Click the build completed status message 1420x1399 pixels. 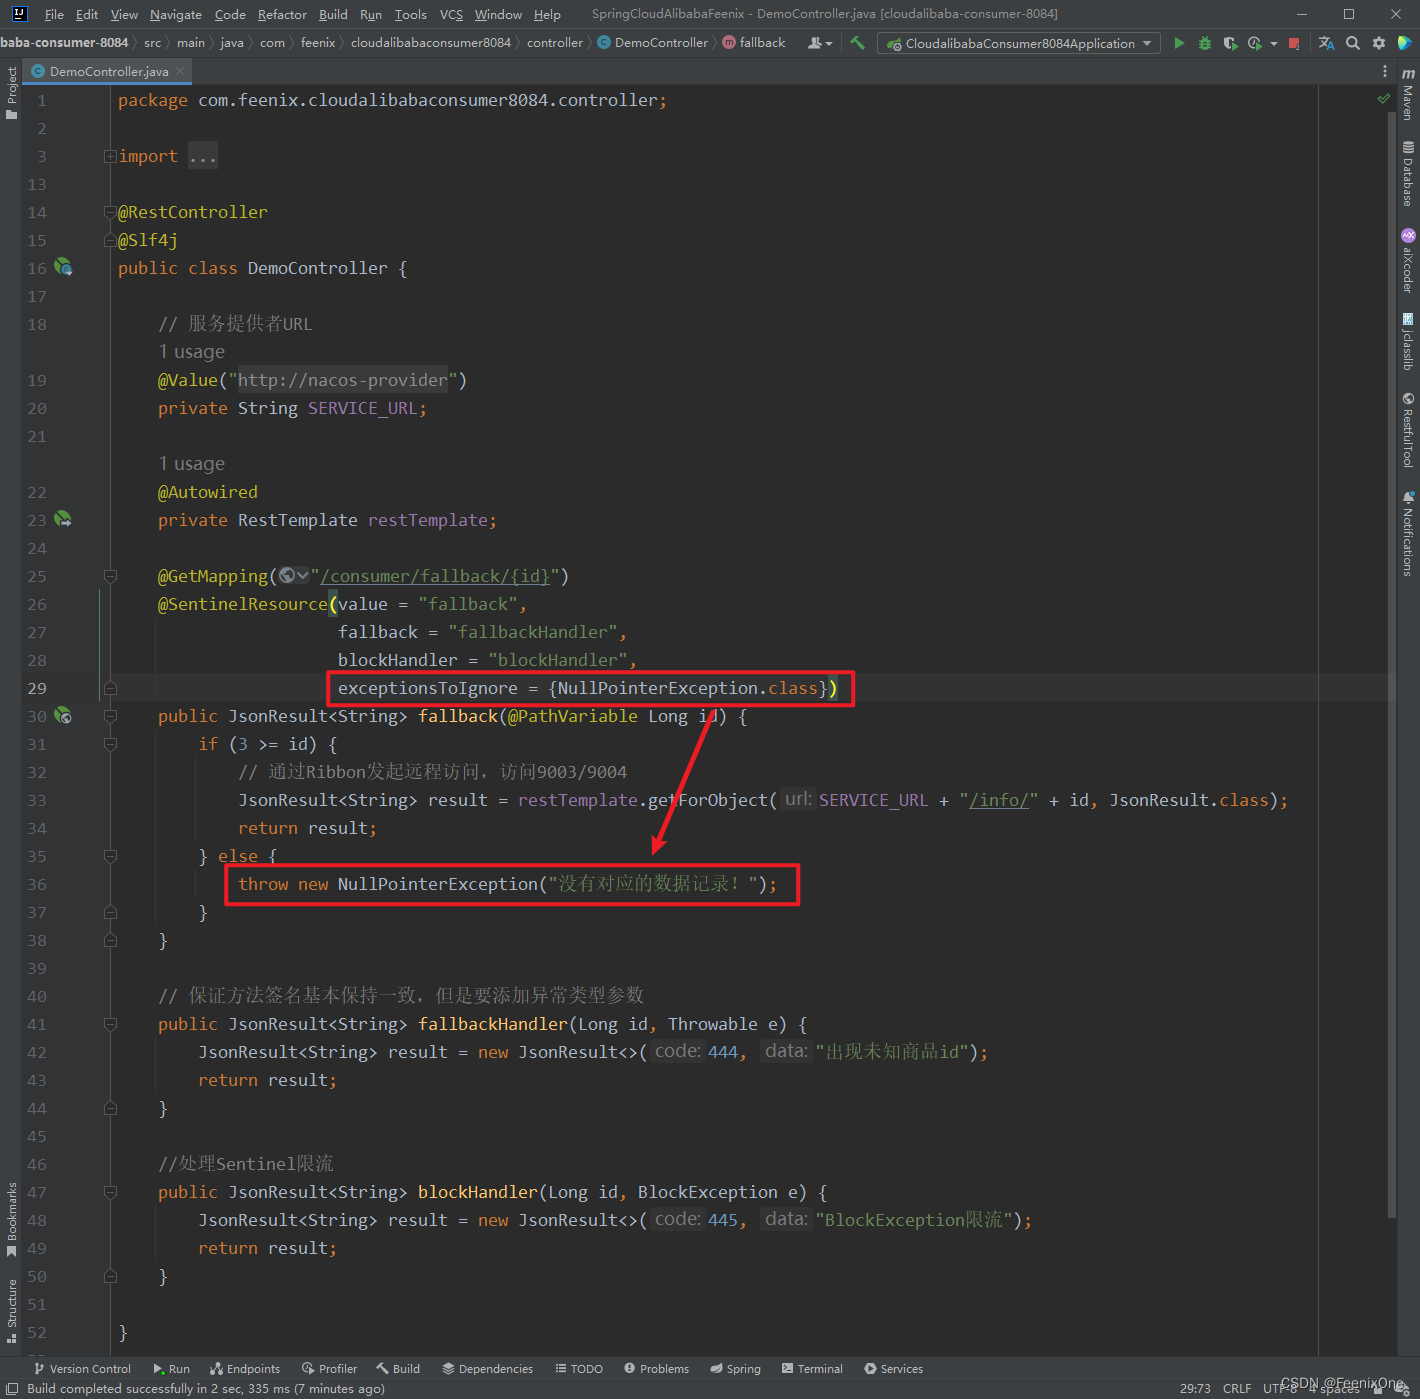(x=206, y=1388)
